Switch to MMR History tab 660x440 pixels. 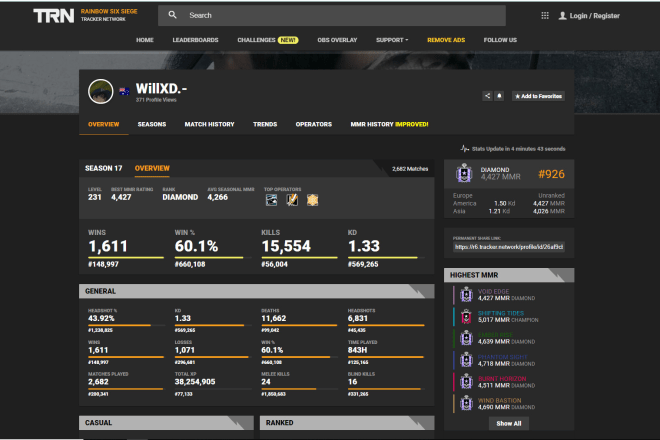coord(389,124)
